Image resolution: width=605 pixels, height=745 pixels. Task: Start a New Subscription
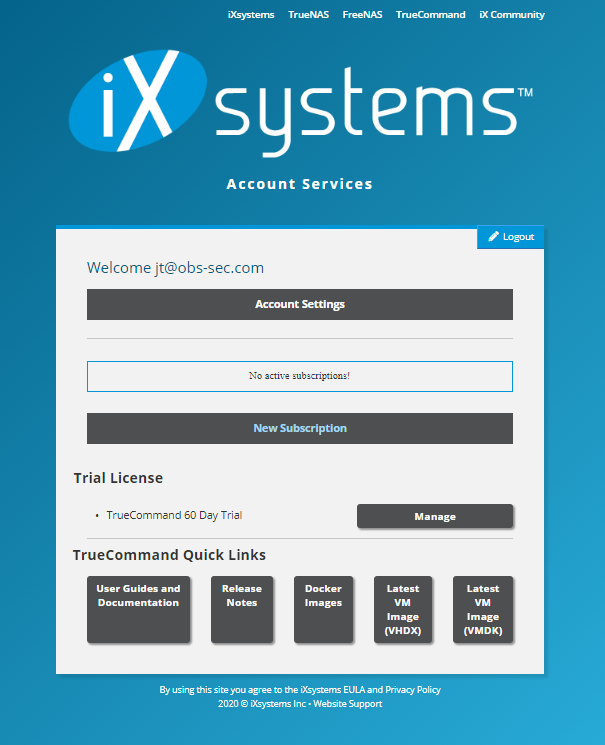coord(300,428)
